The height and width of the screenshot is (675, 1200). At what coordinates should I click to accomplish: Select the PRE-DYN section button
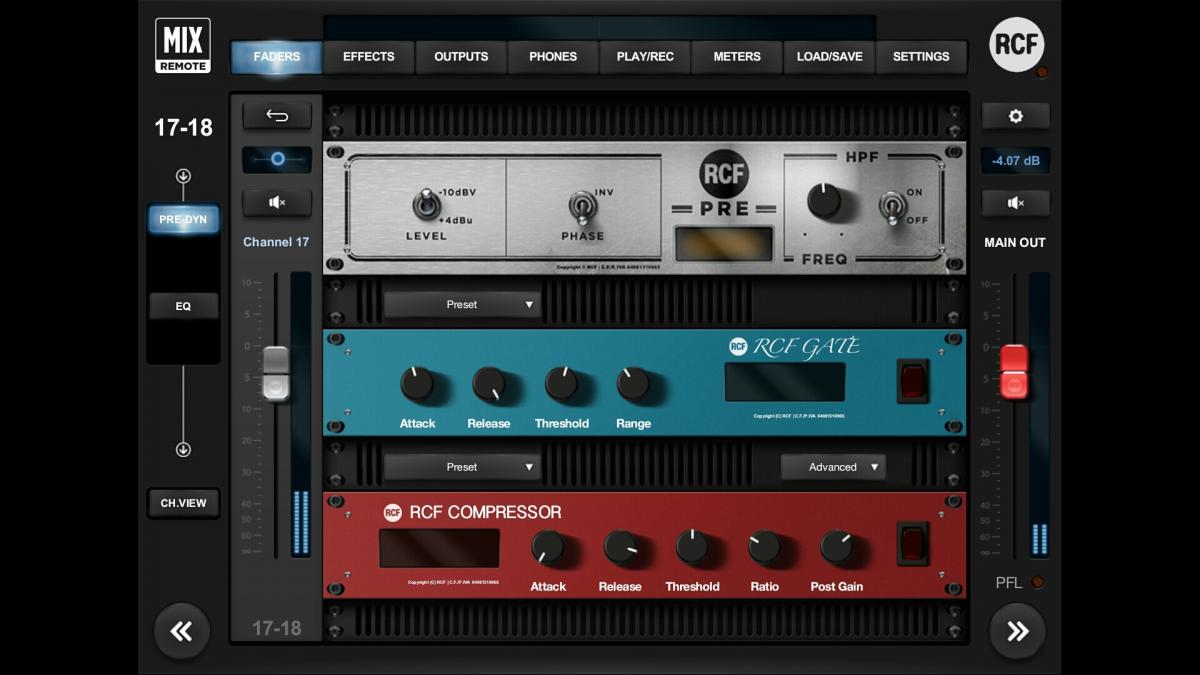click(183, 220)
